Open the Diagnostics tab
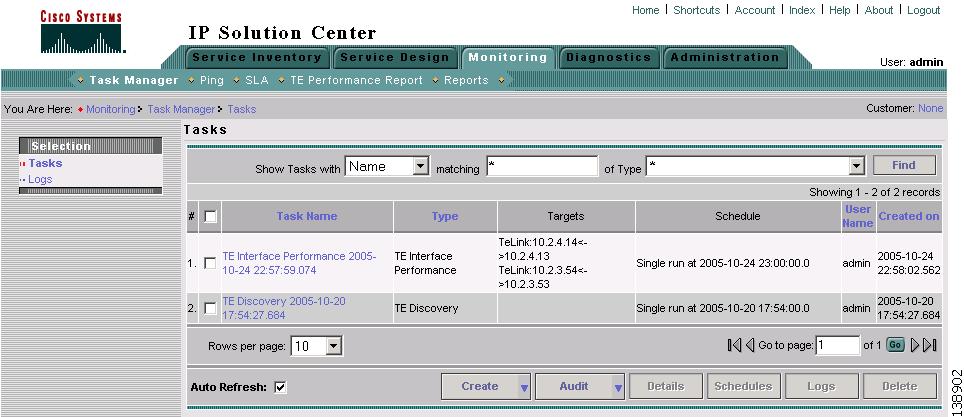 608,58
